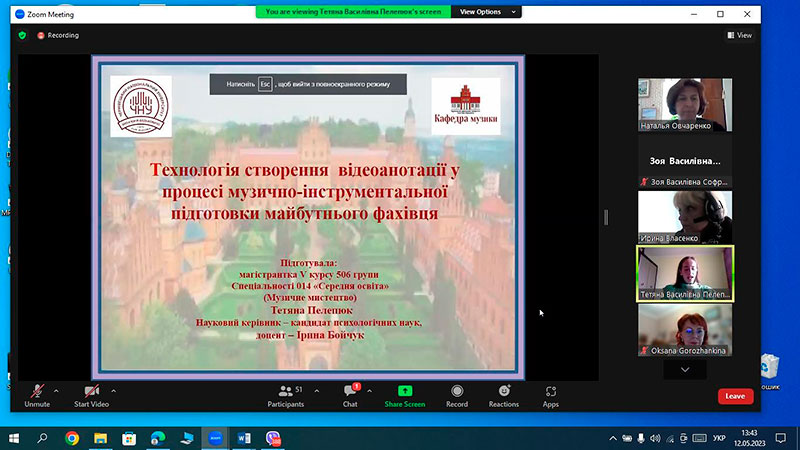Image resolution: width=800 pixels, height=450 pixels.
Task: Leave the meeting
Action: pos(735,396)
